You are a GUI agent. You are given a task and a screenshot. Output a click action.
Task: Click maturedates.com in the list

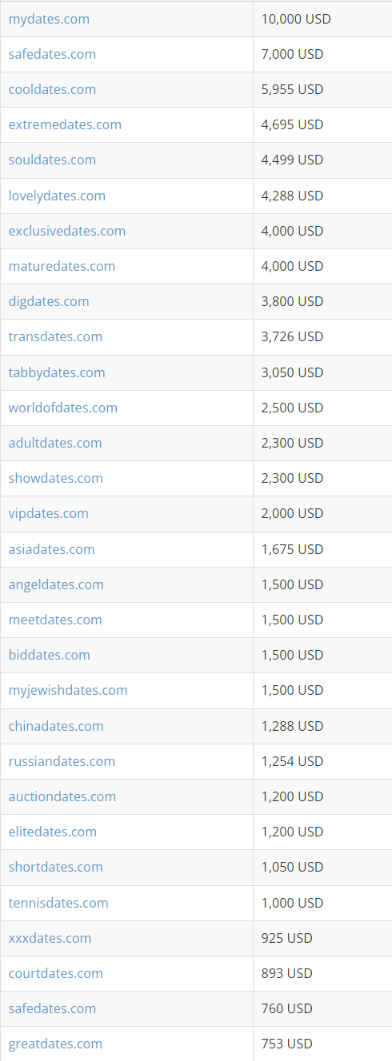point(62,266)
